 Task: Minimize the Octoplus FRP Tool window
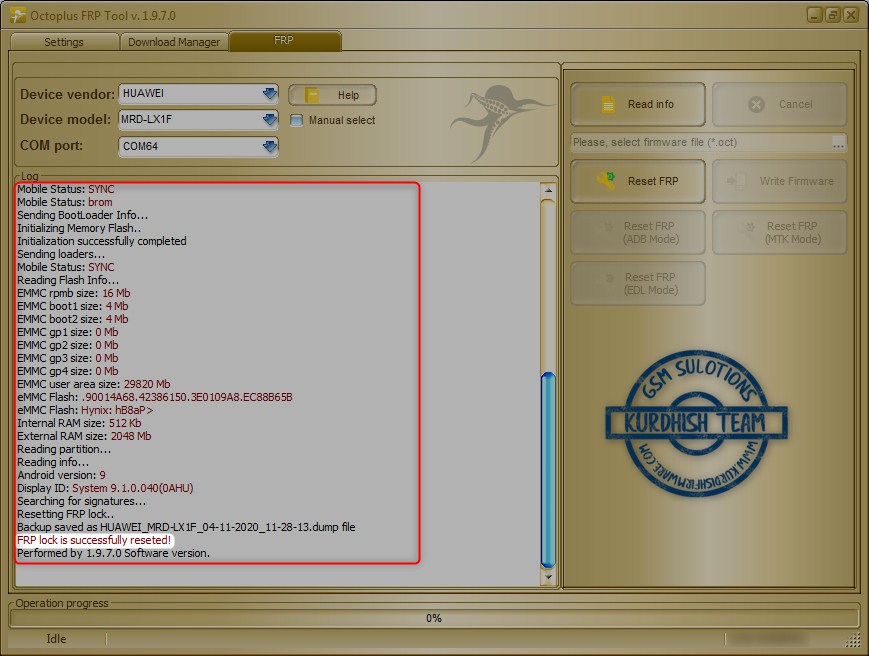814,15
